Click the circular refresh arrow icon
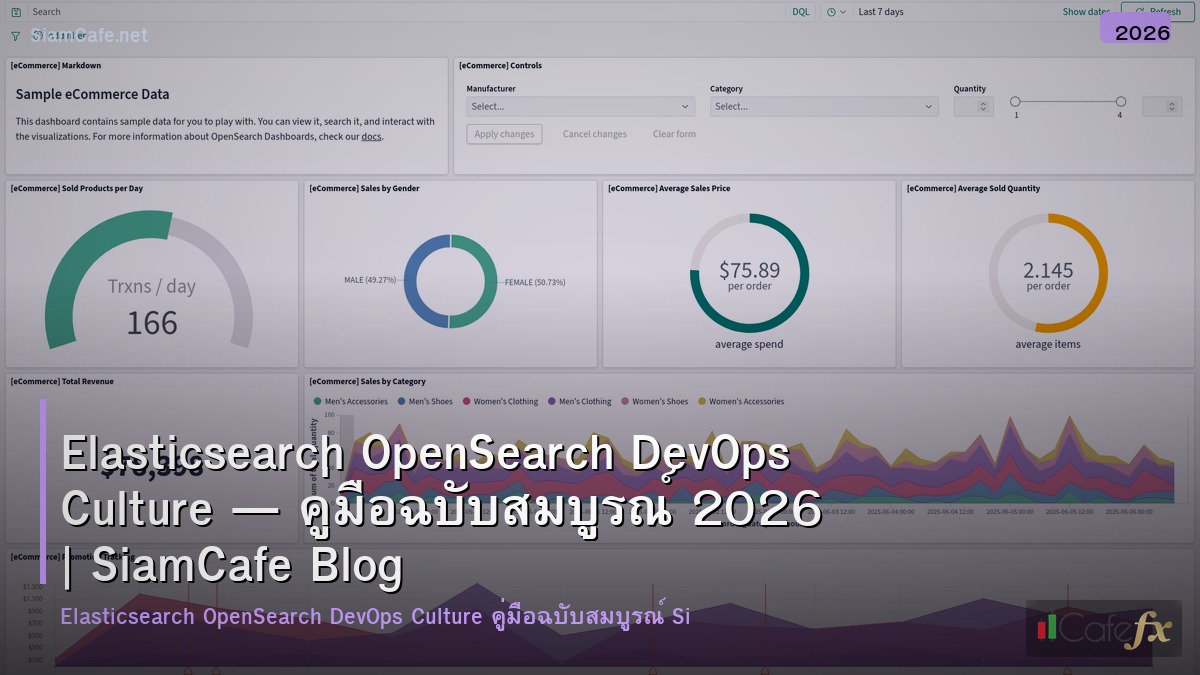This screenshot has width=1200, height=675. coord(1140,11)
